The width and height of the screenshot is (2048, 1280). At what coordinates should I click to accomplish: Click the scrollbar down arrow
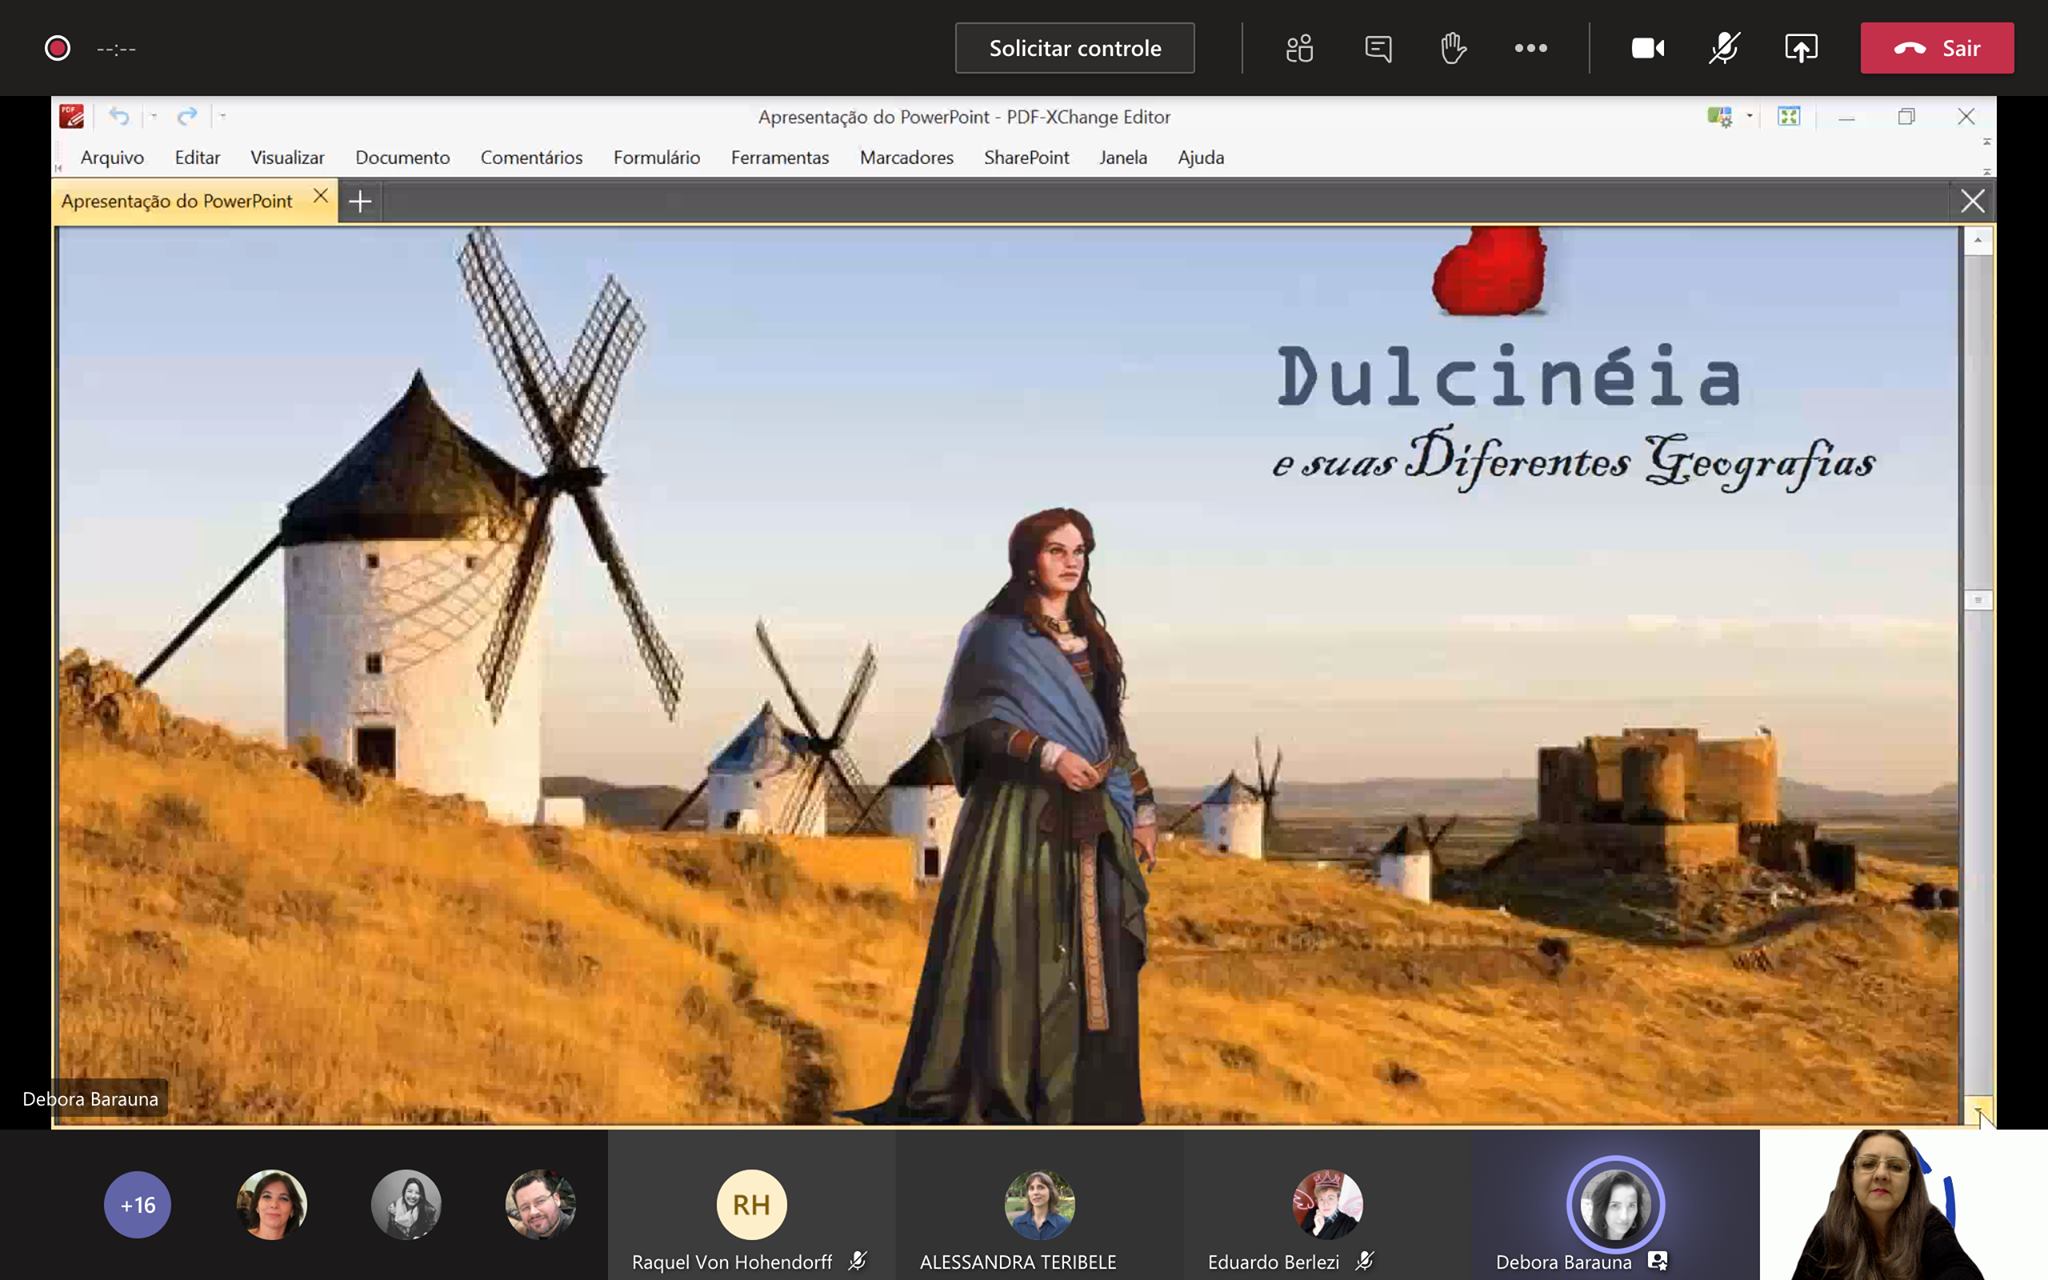1977,1111
